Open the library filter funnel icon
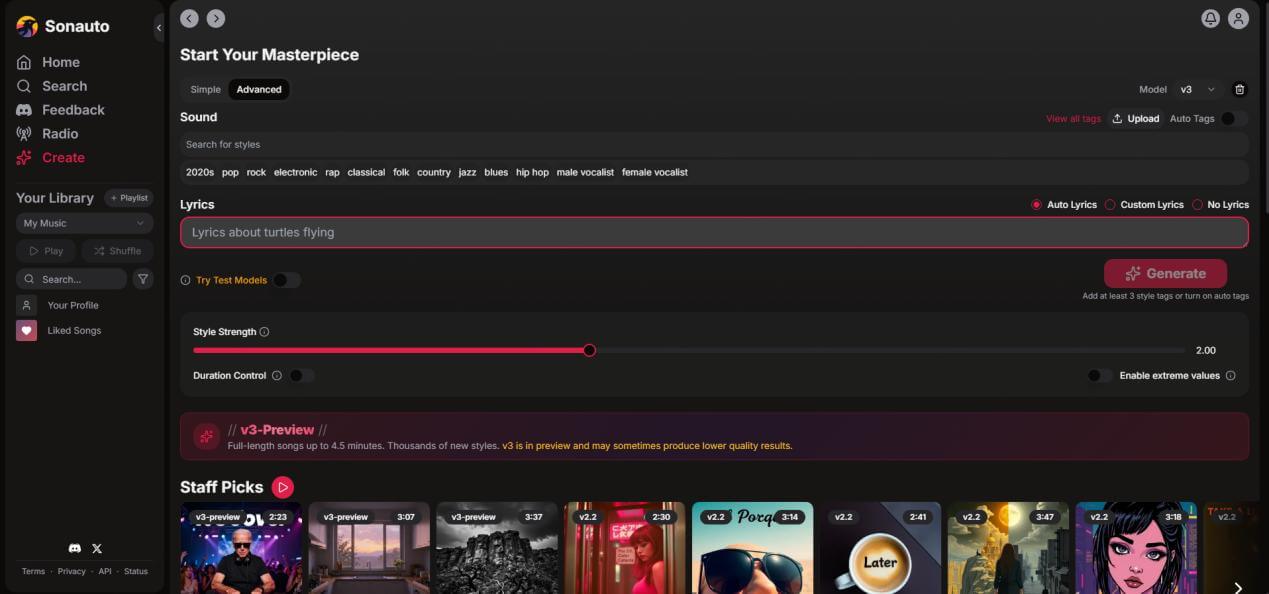The width and height of the screenshot is (1269, 594). (x=143, y=280)
